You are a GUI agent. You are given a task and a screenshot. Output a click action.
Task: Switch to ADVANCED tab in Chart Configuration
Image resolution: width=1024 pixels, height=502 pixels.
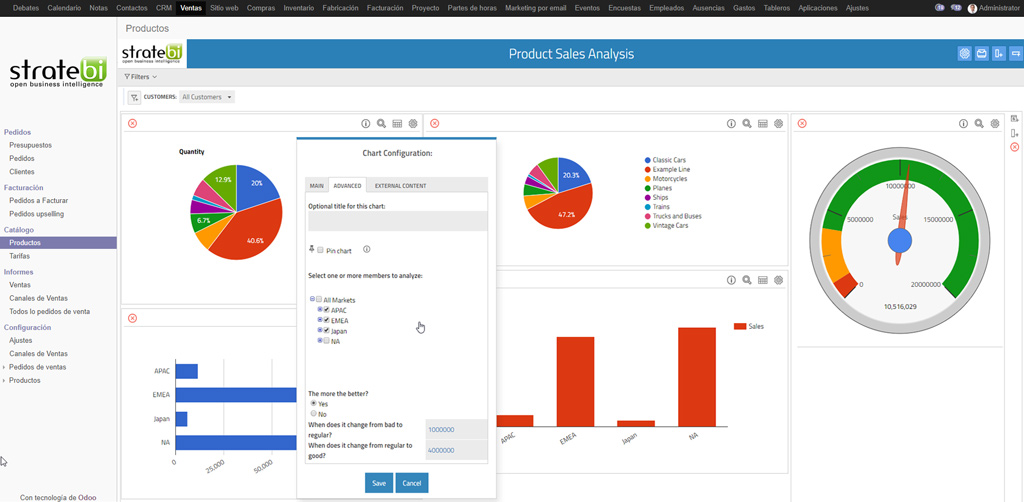[347, 185]
